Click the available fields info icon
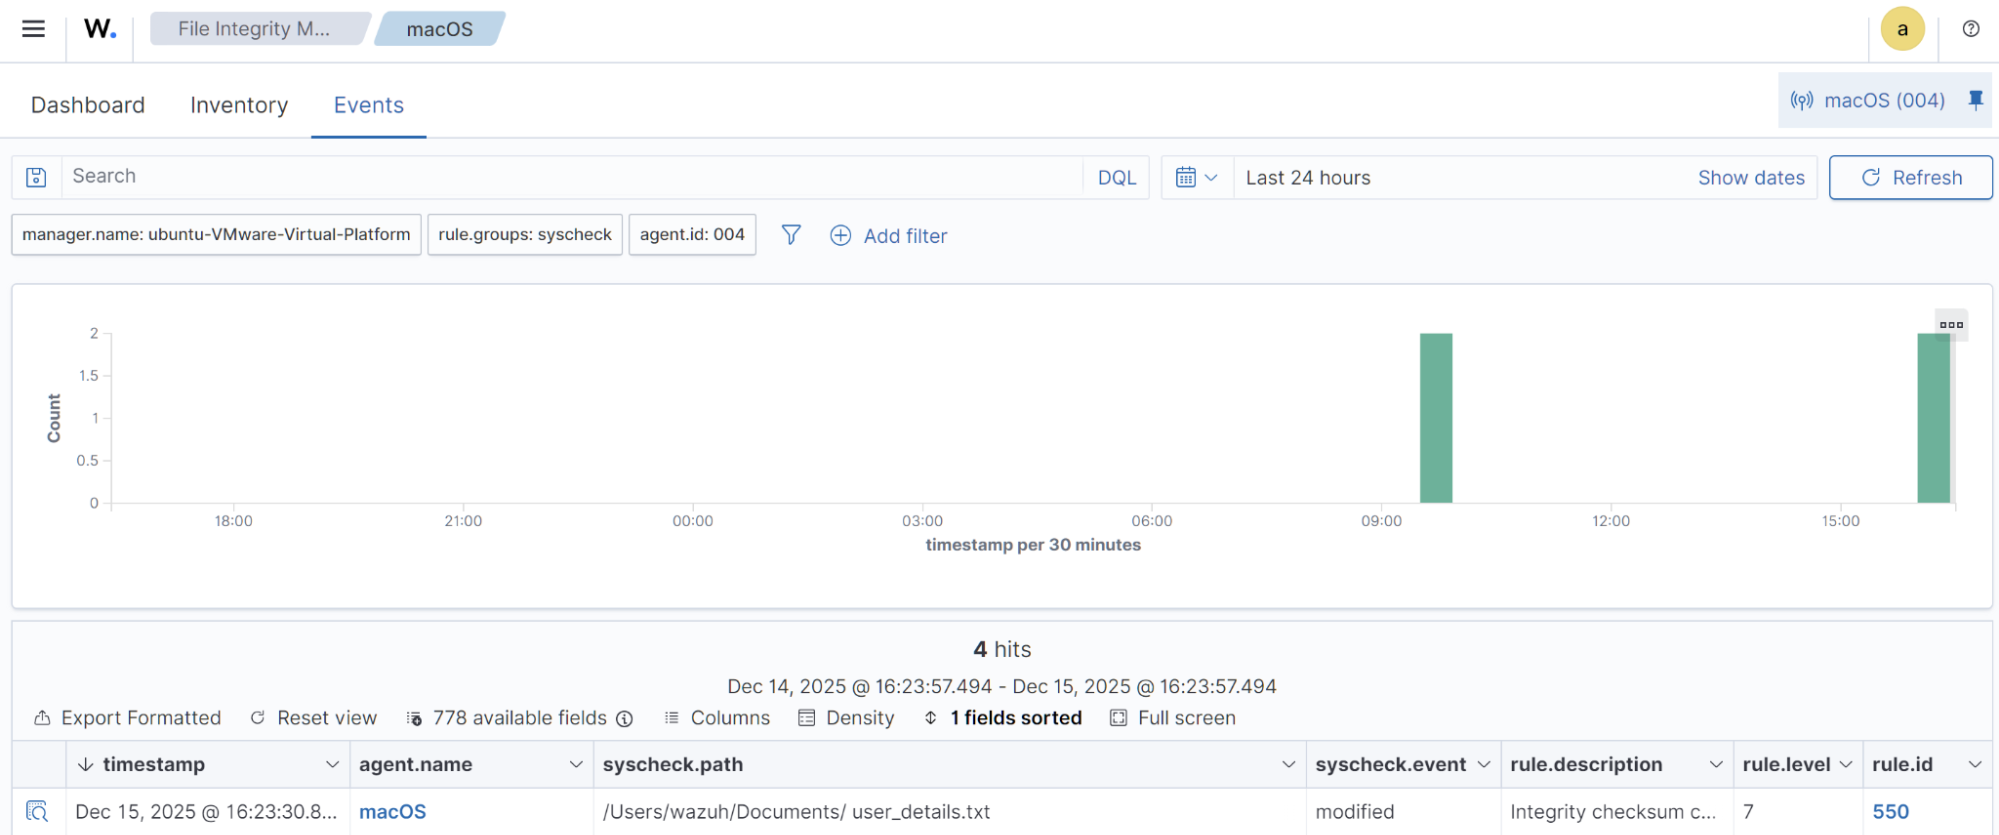Viewport: 1999px width, 835px height. tap(624, 718)
